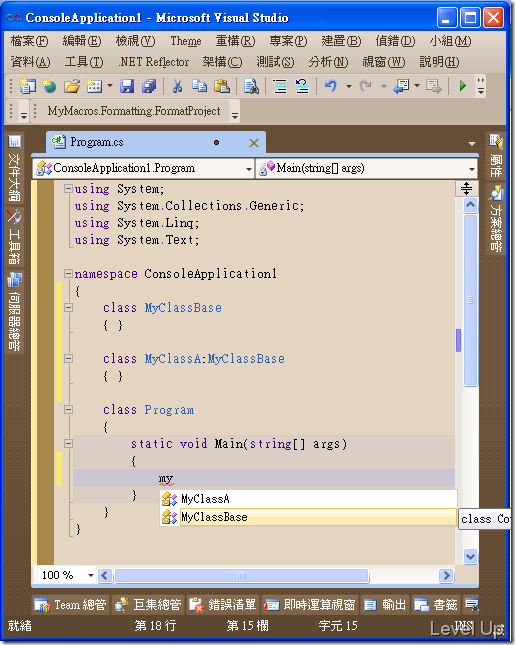
Task: Close the Program.cs tab
Action: tap(254, 143)
